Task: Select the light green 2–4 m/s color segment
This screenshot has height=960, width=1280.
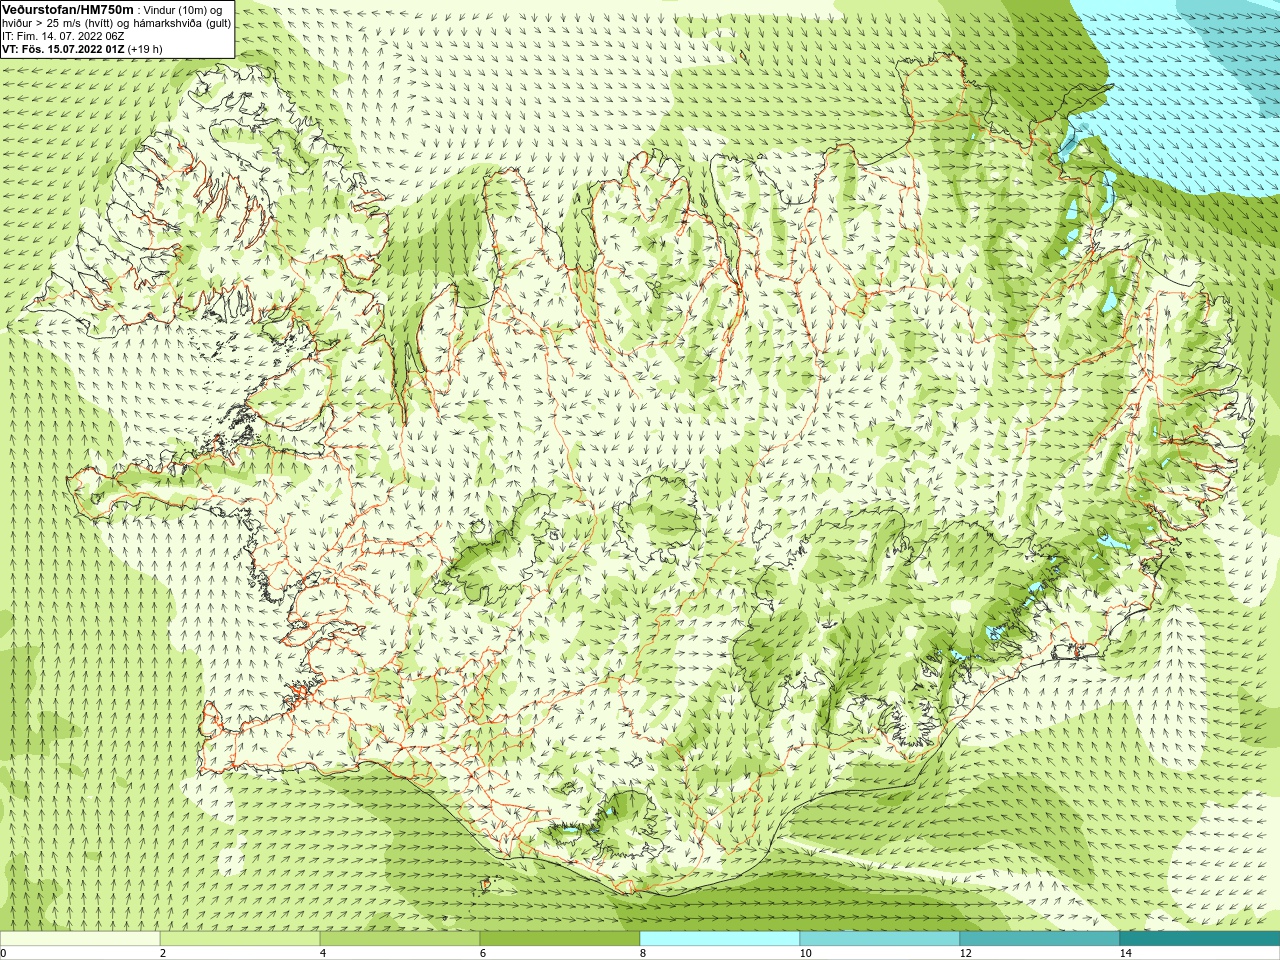Action: (x=240, y=939)
